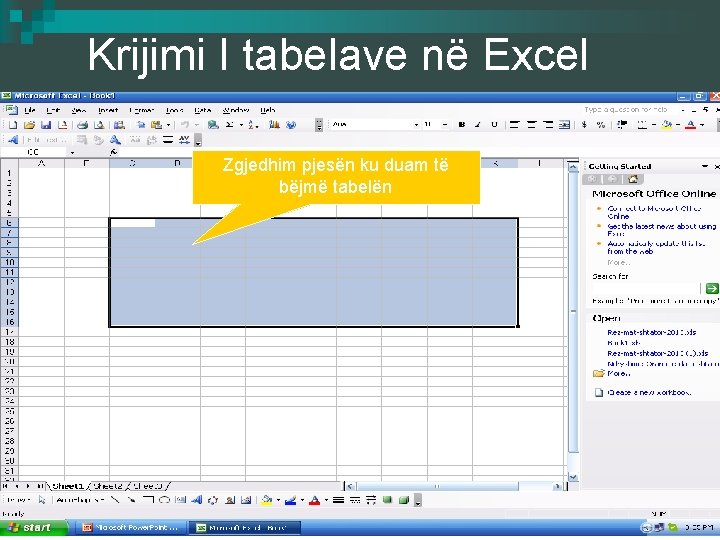Viewport: 720px width, 540px height.
Task: Apply Percent style with the % icon
Action: point(601,124)
